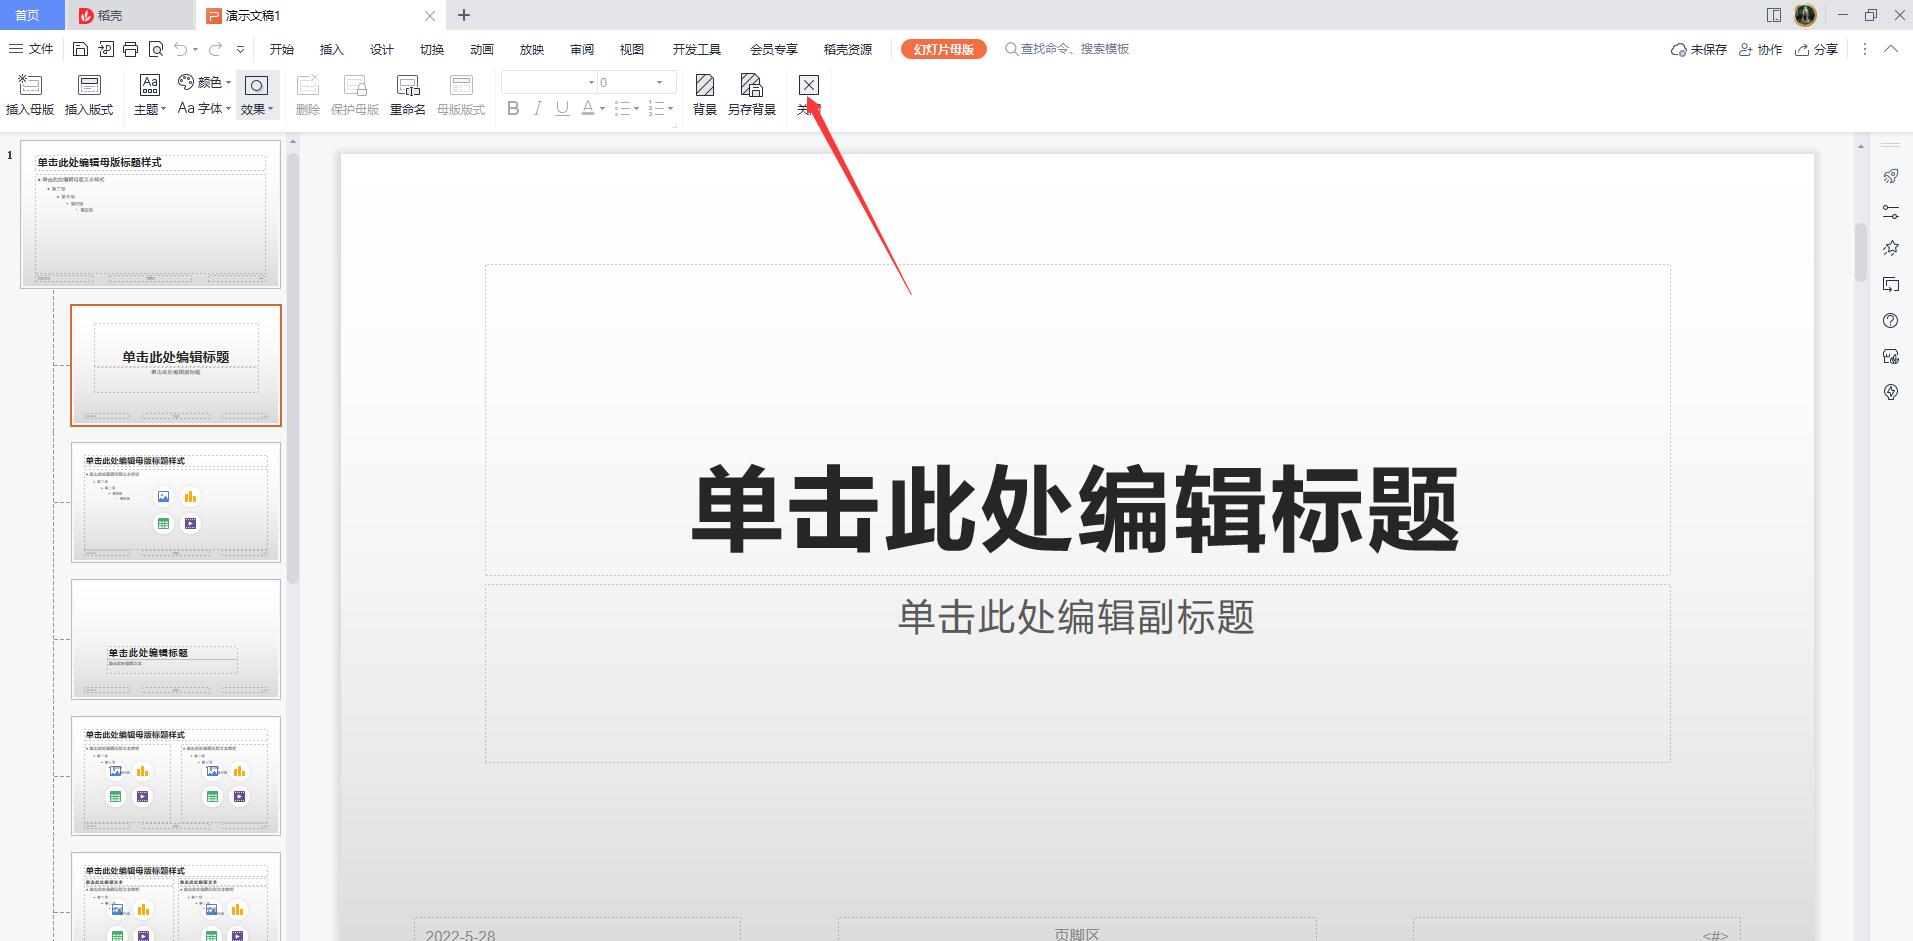
Task: Click the settings sliders icon in the right sidebar
Action: (x=1890, y=212)
